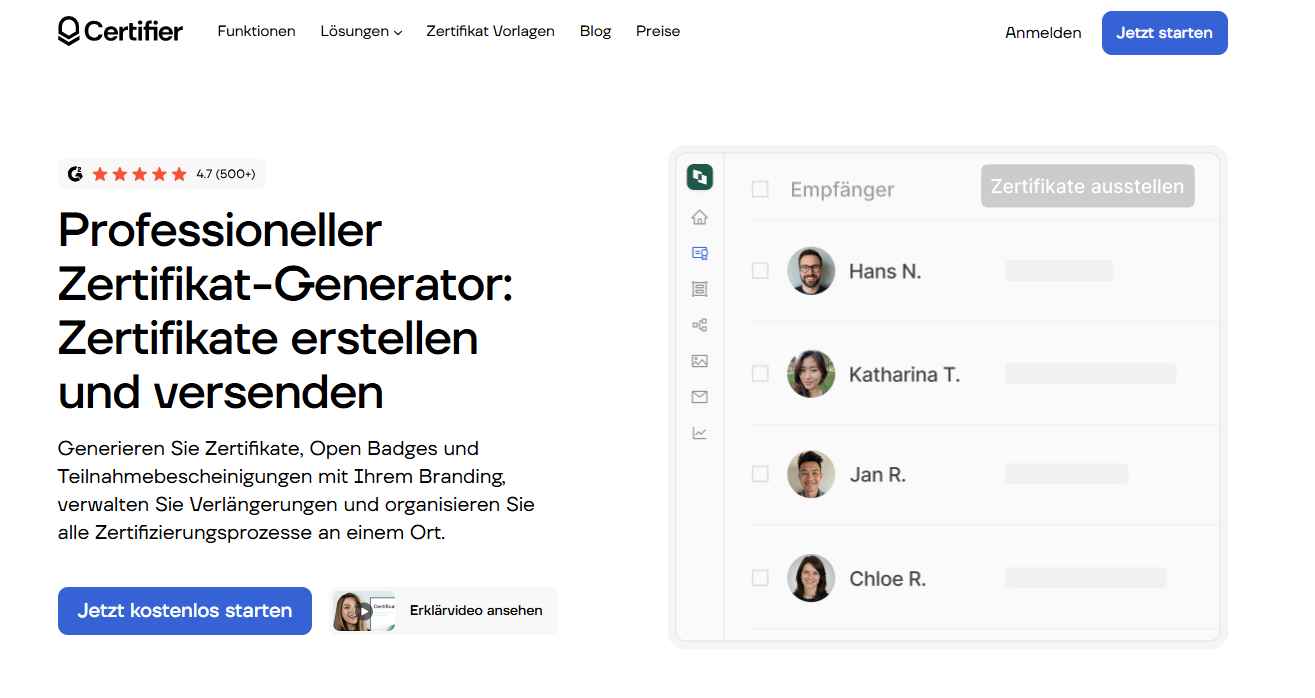
Task: Click Jetzt starten button in header
Action: (1165, 33)
